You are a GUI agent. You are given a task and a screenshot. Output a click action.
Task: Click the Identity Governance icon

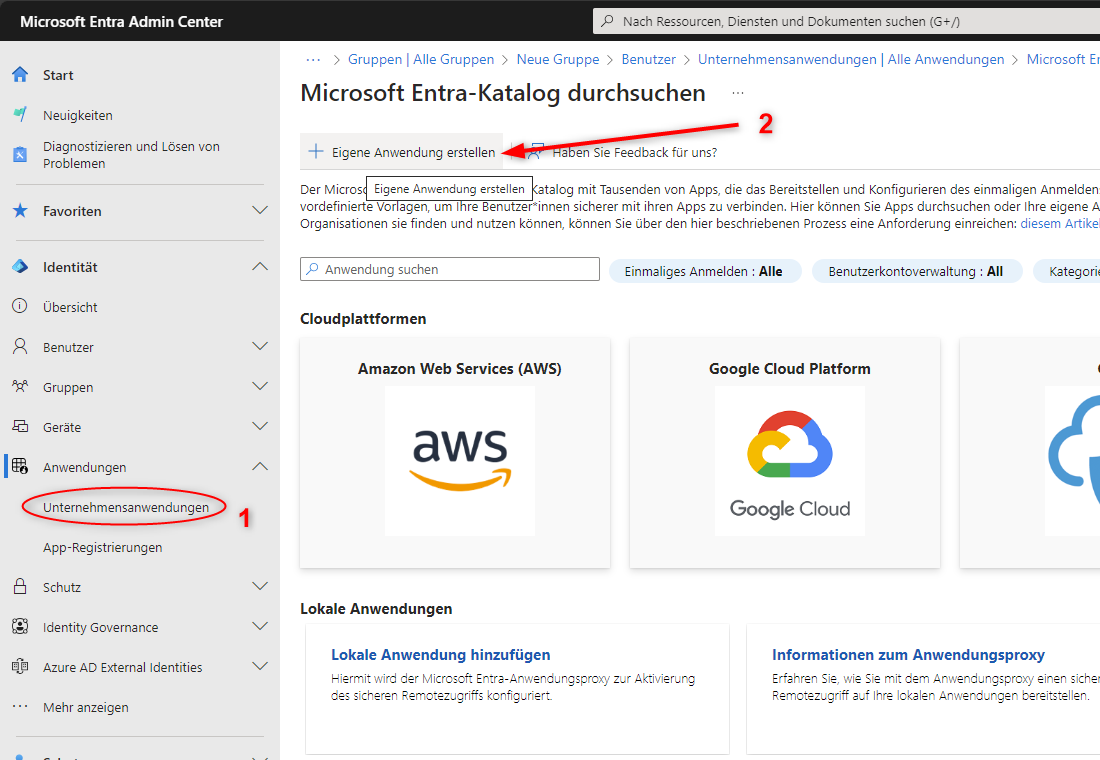(20, 627)
